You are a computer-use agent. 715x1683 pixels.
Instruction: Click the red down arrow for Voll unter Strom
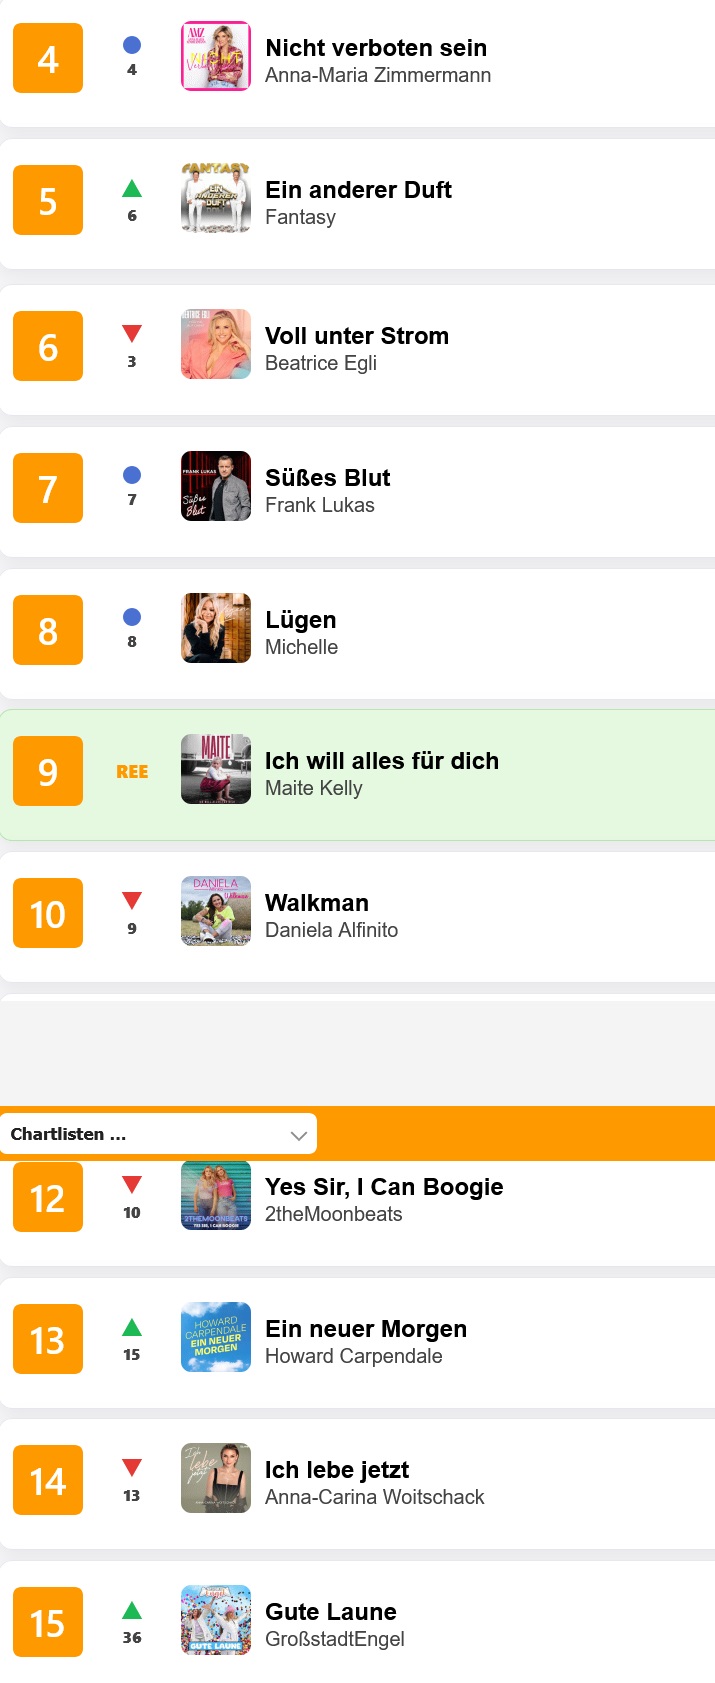(x=132, y=334)
